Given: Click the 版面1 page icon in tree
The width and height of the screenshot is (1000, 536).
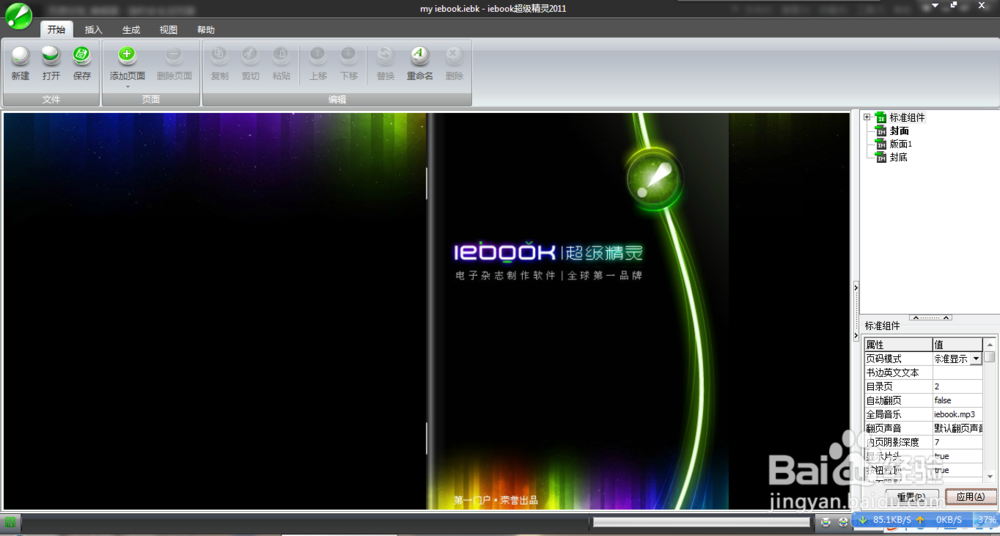Looking at the screenshot, I should pos(881,144).
